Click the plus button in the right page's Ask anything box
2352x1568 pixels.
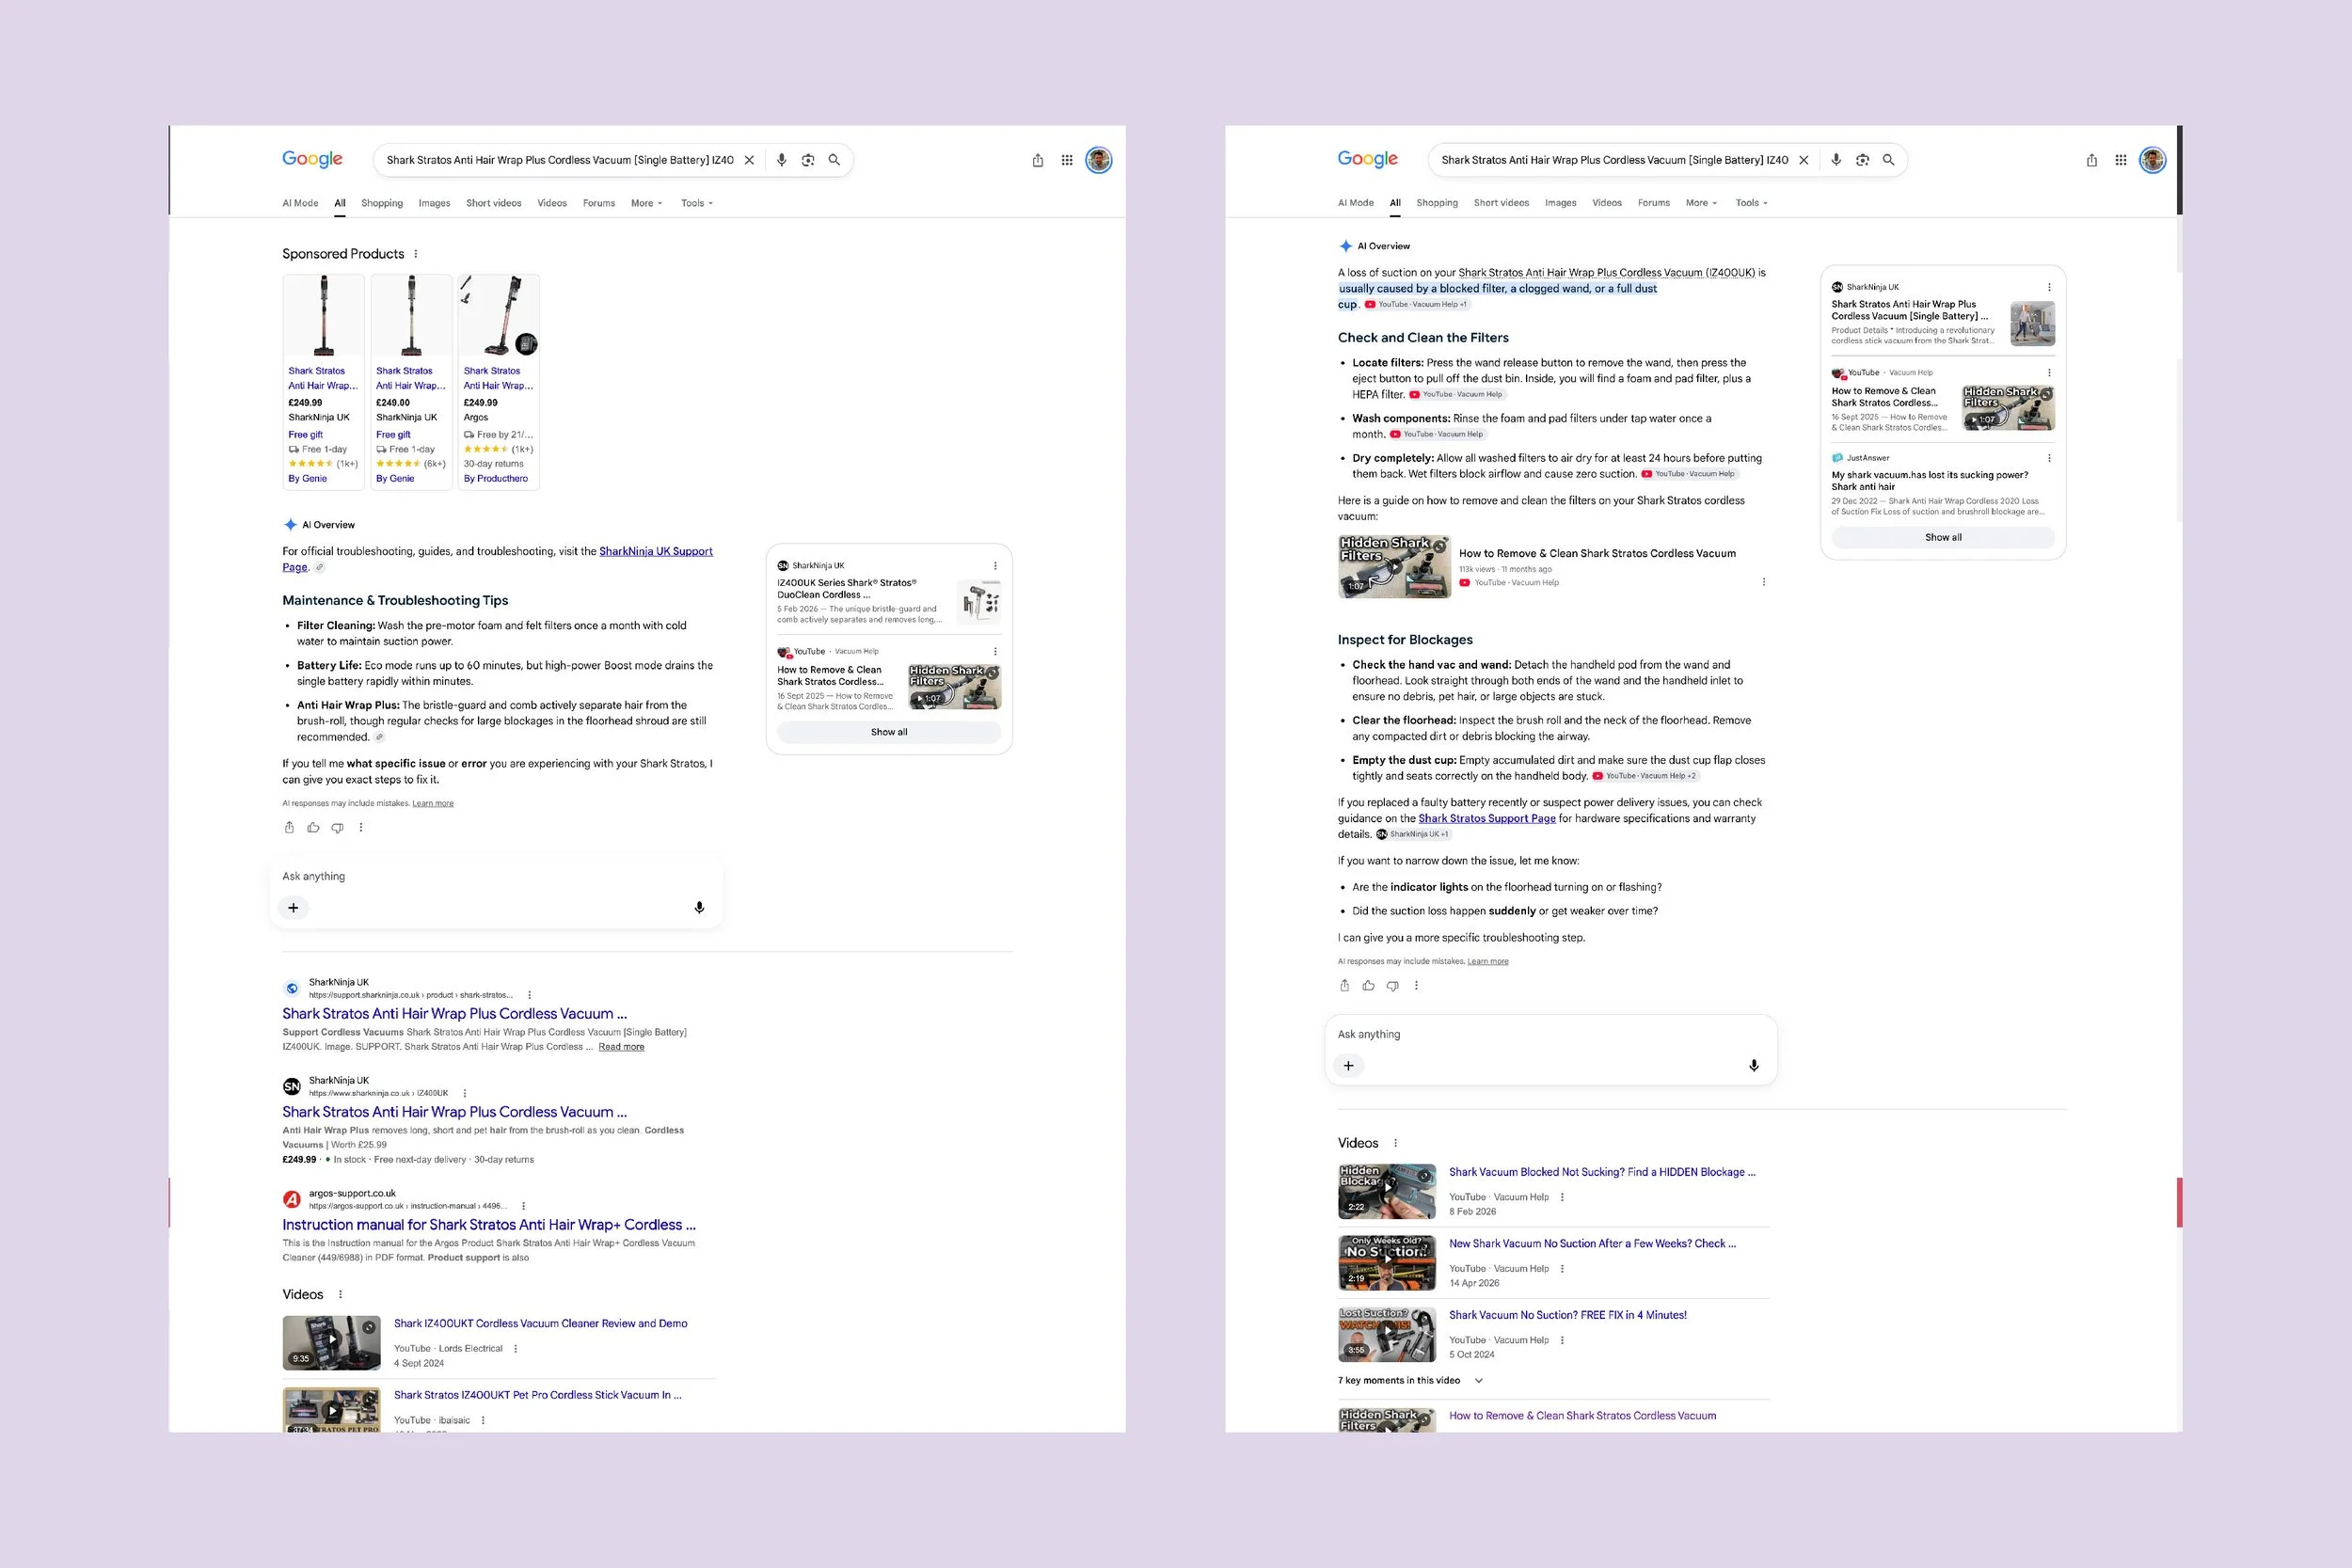[x=1348, y=1066]
